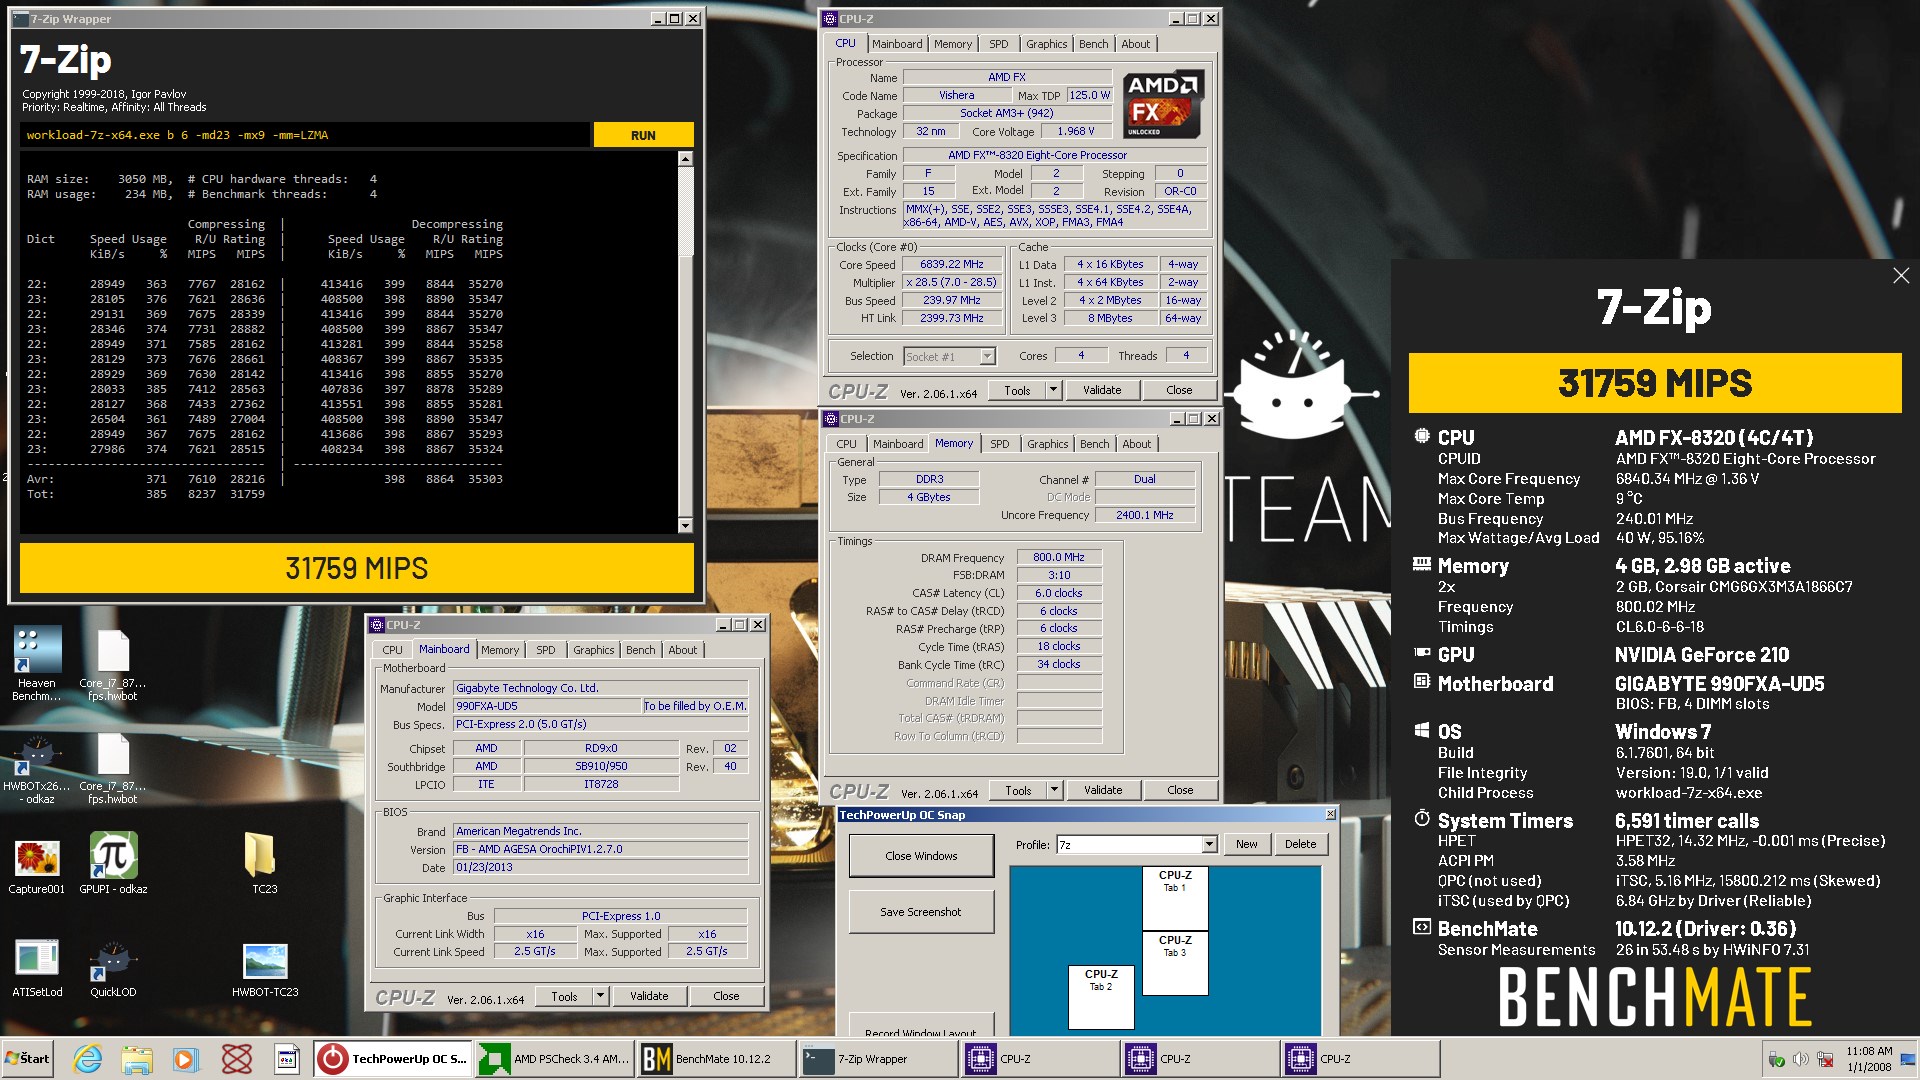This screenshot has width=1920, height=1080.
Task: Click red atom-shaped taskbar icon
Action: [237, 1059]
